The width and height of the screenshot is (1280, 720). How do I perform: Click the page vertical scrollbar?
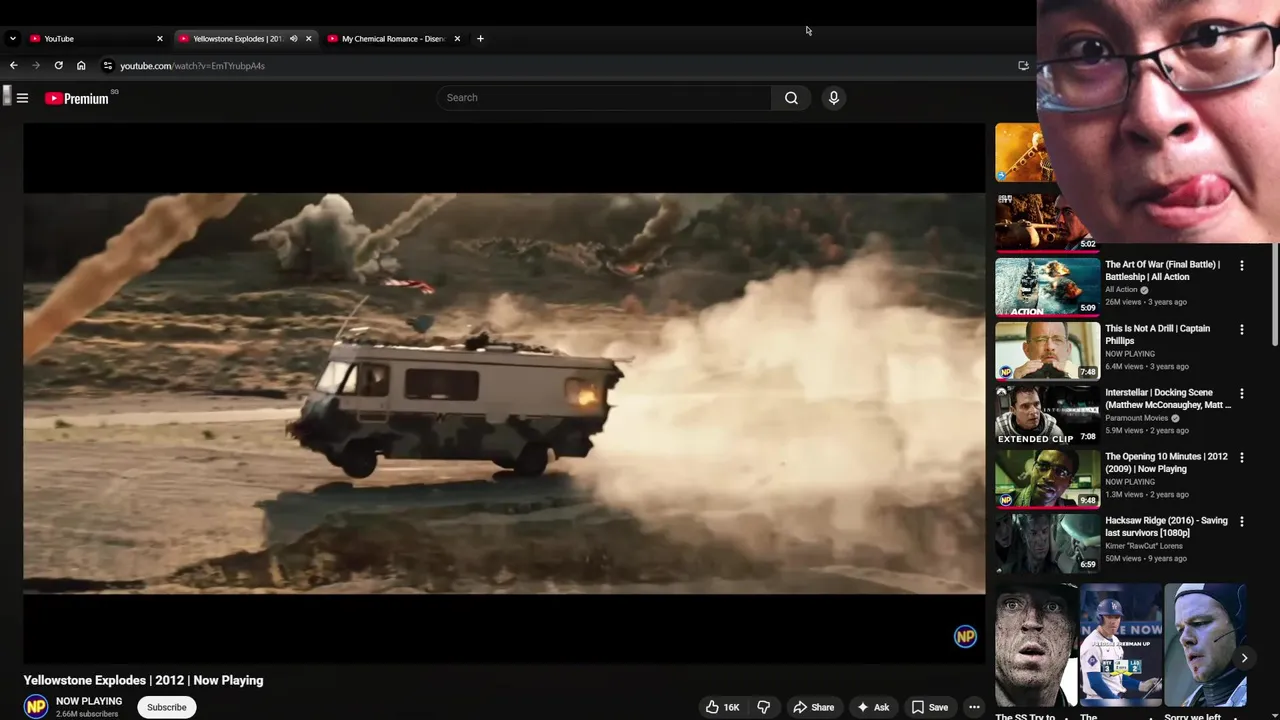pos(1274,295)
